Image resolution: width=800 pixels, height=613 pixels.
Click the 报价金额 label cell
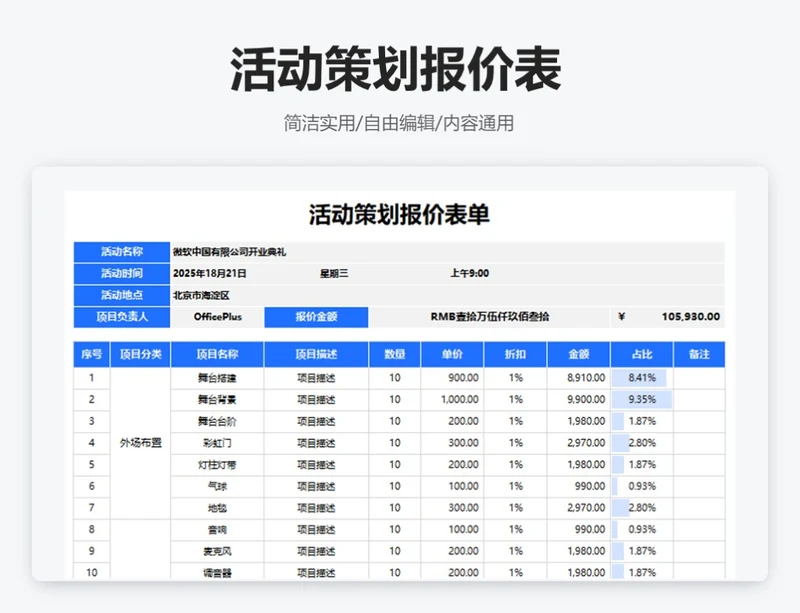(316, 317)
